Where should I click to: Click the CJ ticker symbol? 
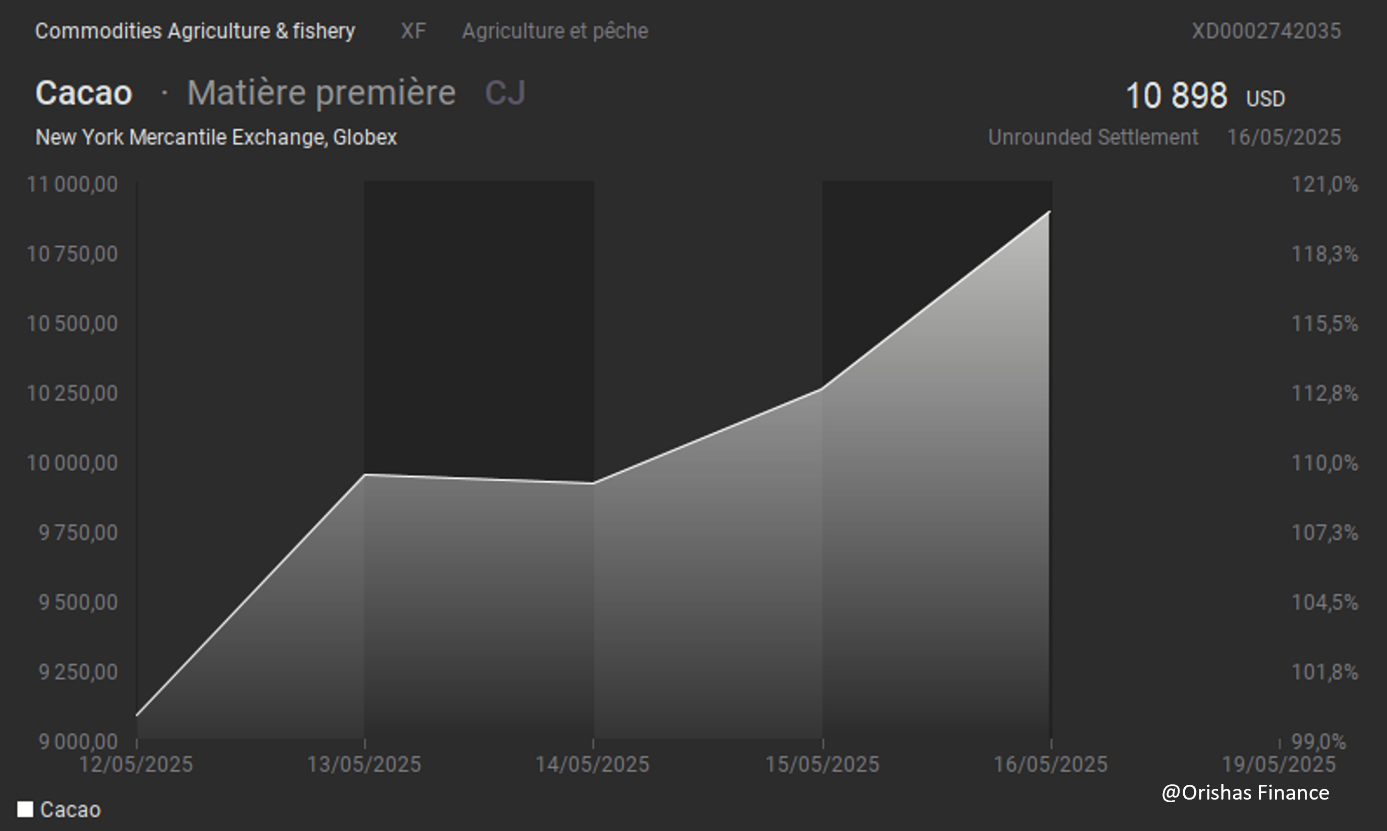click(505, 93)
